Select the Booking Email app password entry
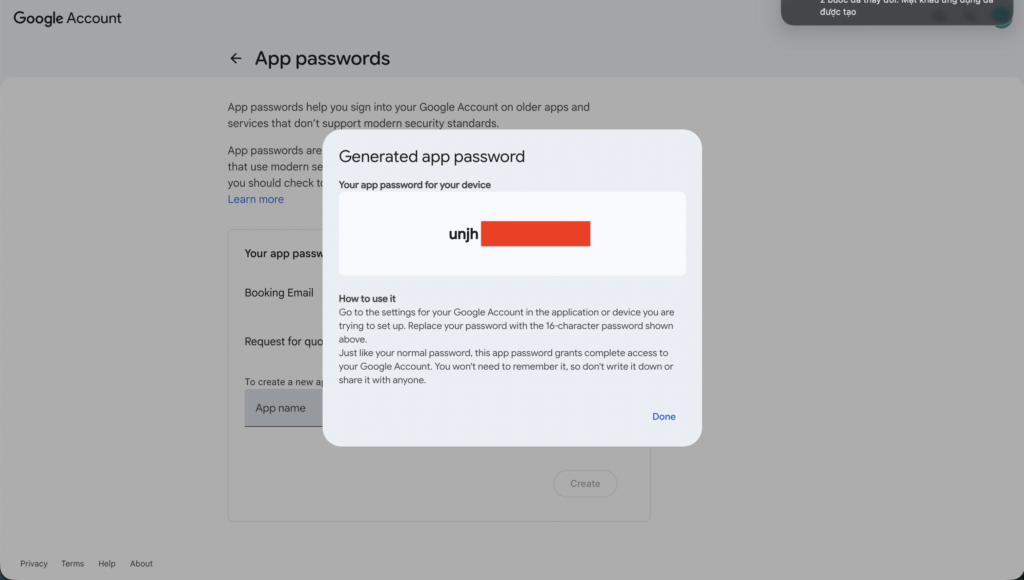Image resolution: width=1024 pixels, height=580 pixels. pos(279,293)
